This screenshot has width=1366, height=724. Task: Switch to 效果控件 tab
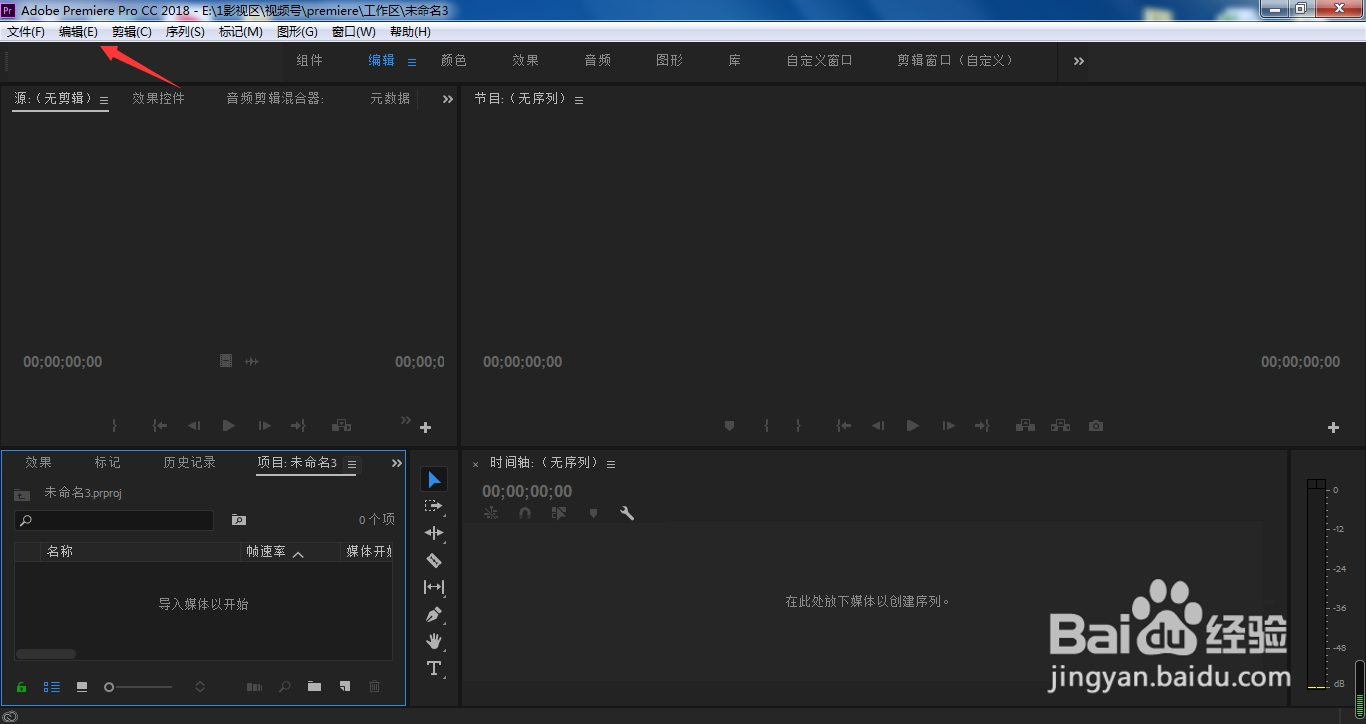159,98
